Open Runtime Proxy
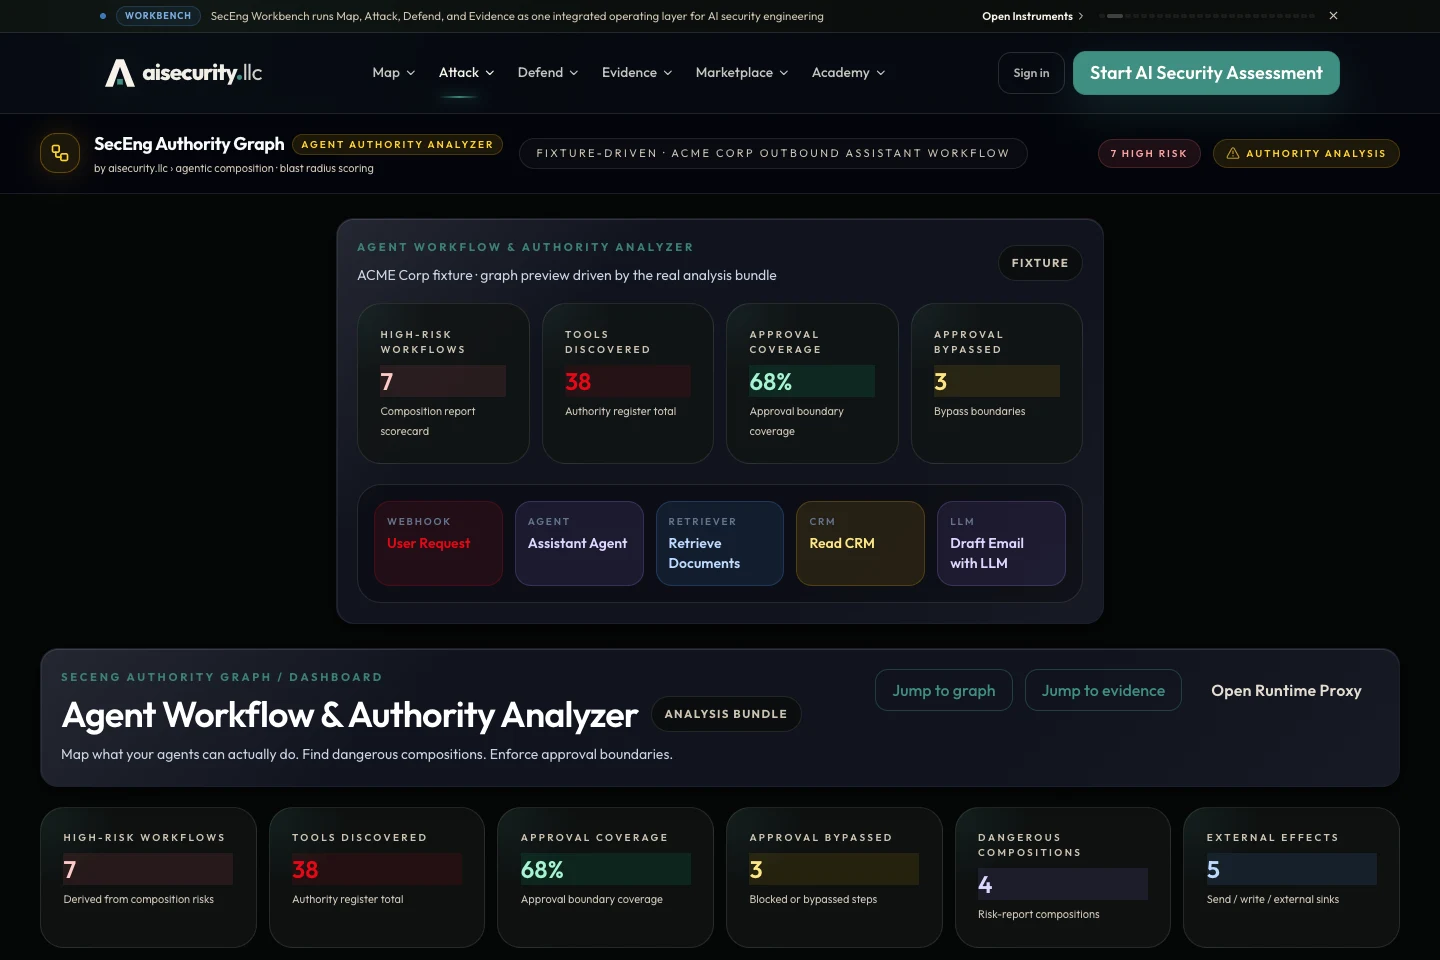 (x=1286, y=690)
